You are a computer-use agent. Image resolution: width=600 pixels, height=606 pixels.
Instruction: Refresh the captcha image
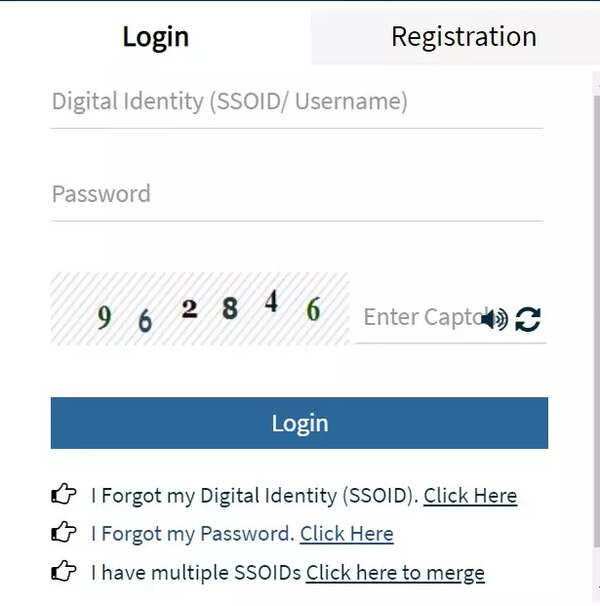[x=528, y=319]
